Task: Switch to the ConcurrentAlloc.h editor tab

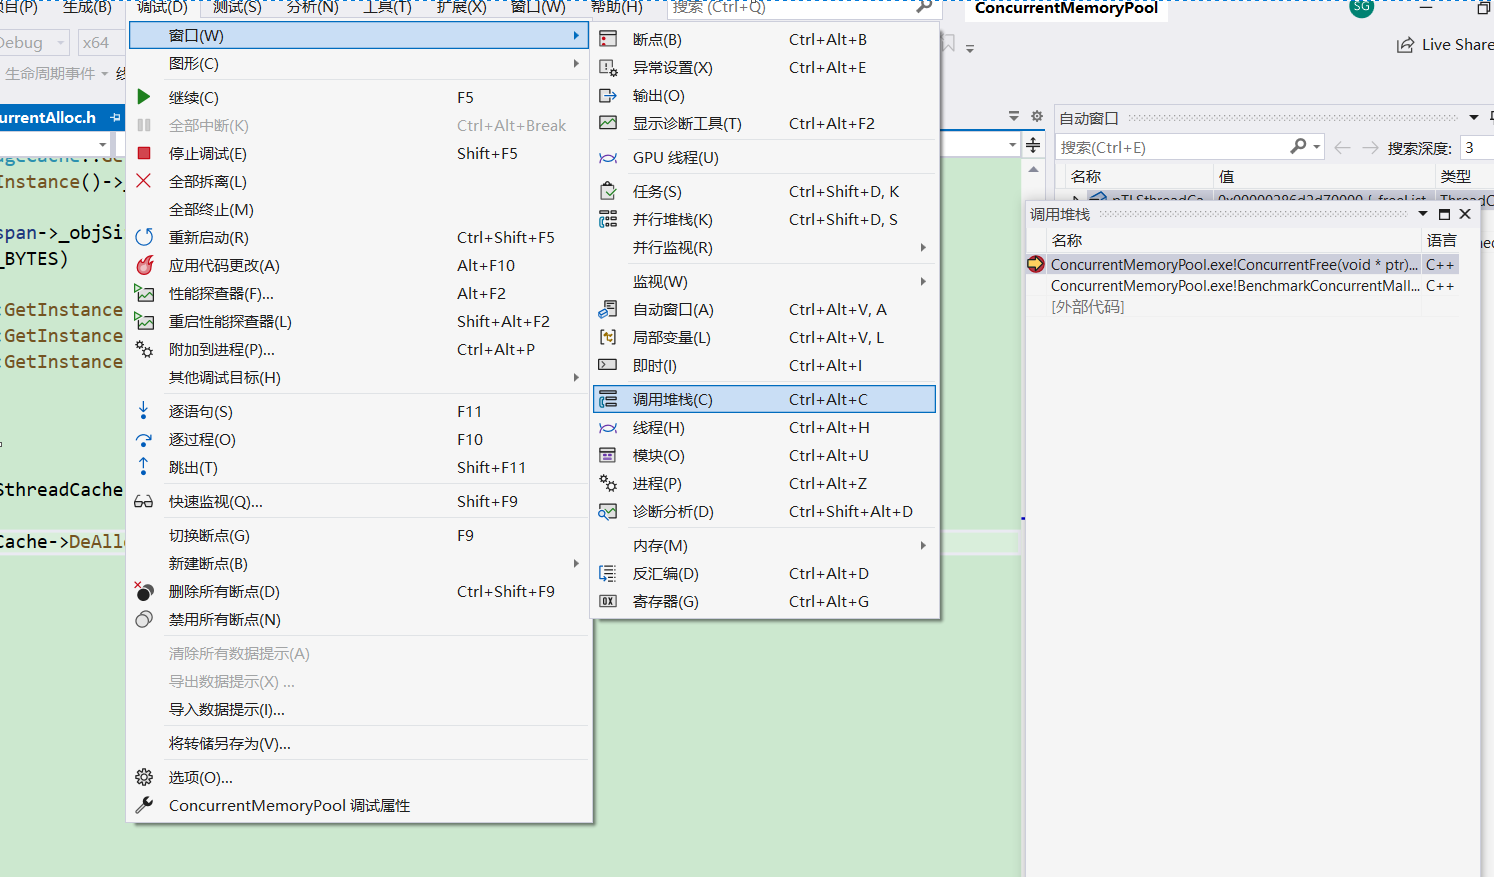Action: (48, 117)
